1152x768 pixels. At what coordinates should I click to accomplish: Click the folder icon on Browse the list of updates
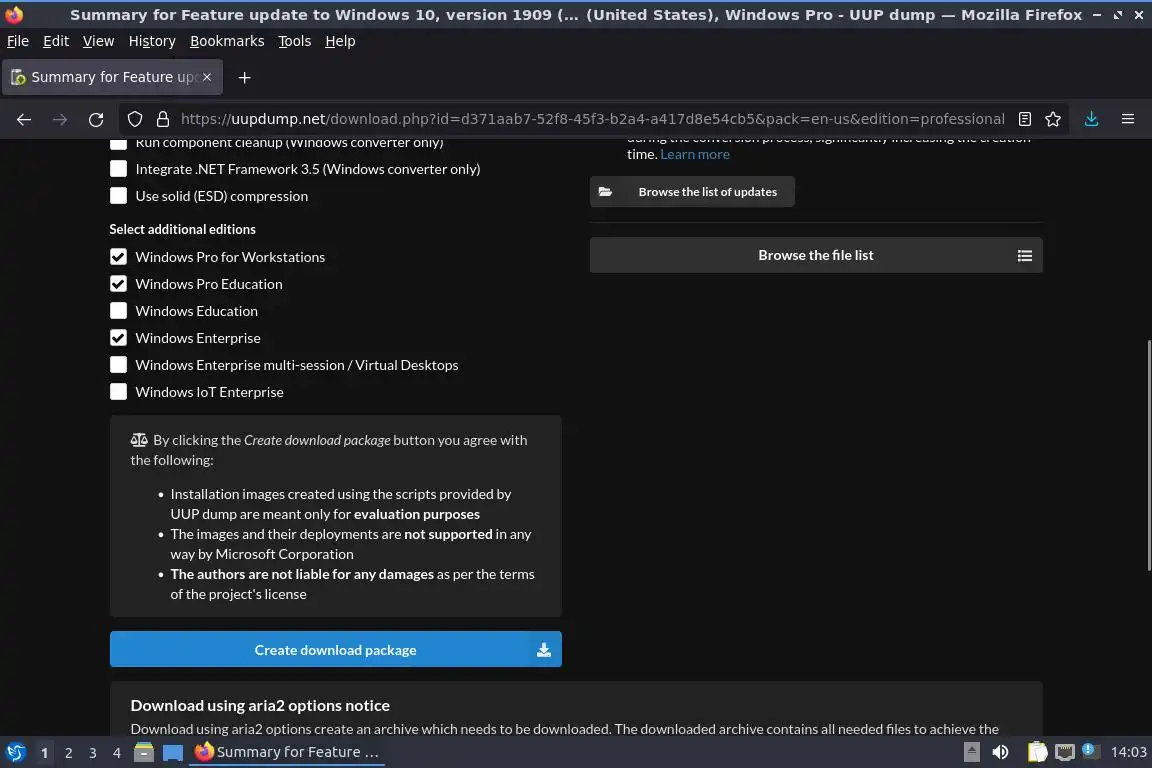pos(605,192)
